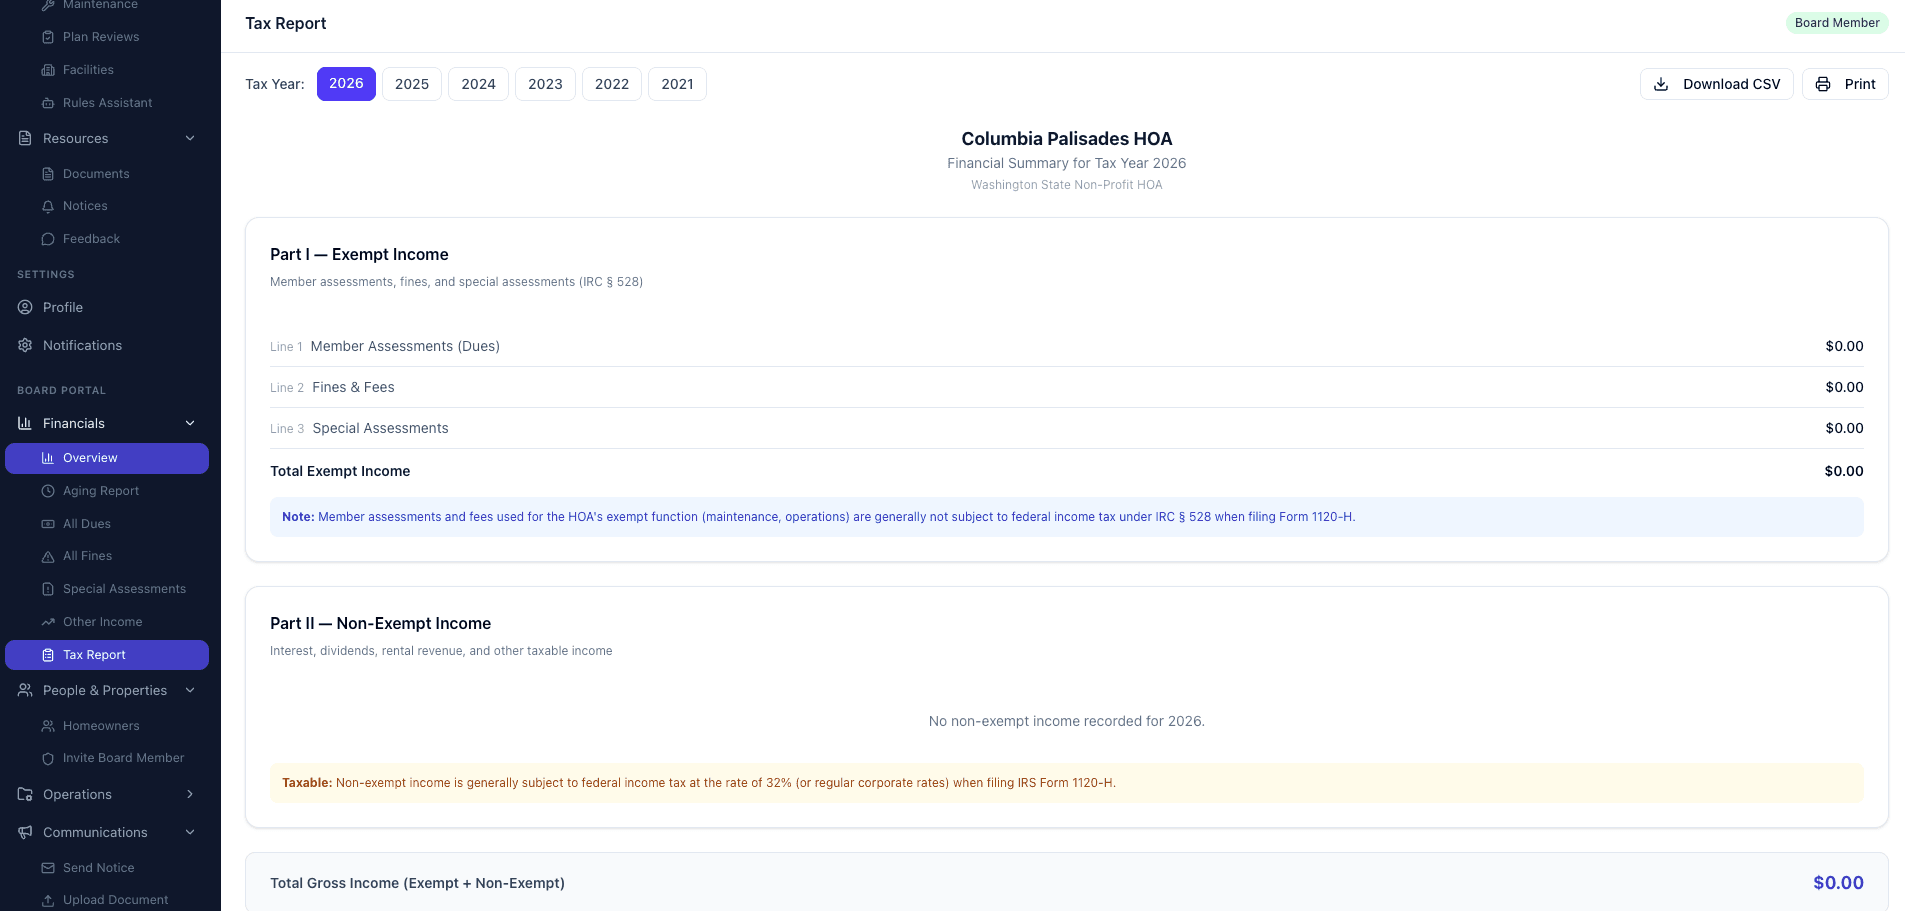
Task: Click the Send Notice envelope icon
Action: coord(48,868)
